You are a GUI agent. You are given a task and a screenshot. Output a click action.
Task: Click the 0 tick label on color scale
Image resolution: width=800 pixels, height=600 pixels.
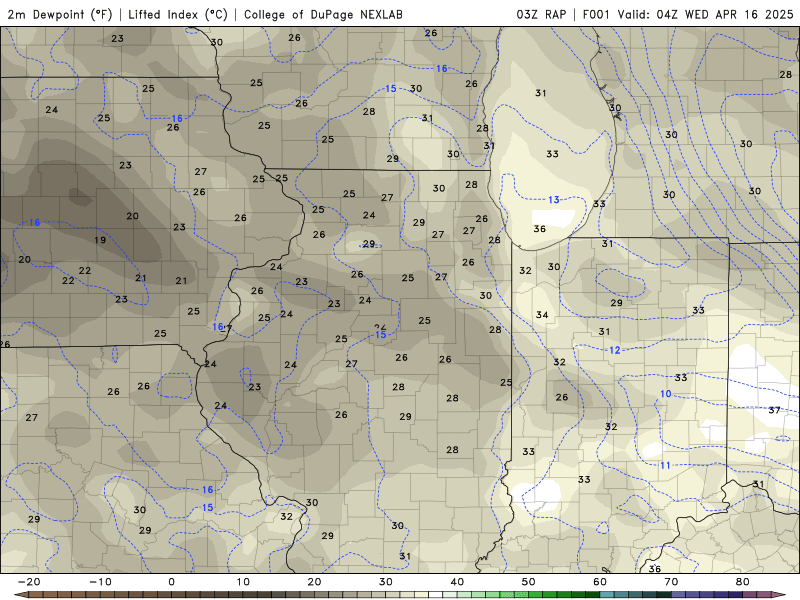(x=171, y=582)
